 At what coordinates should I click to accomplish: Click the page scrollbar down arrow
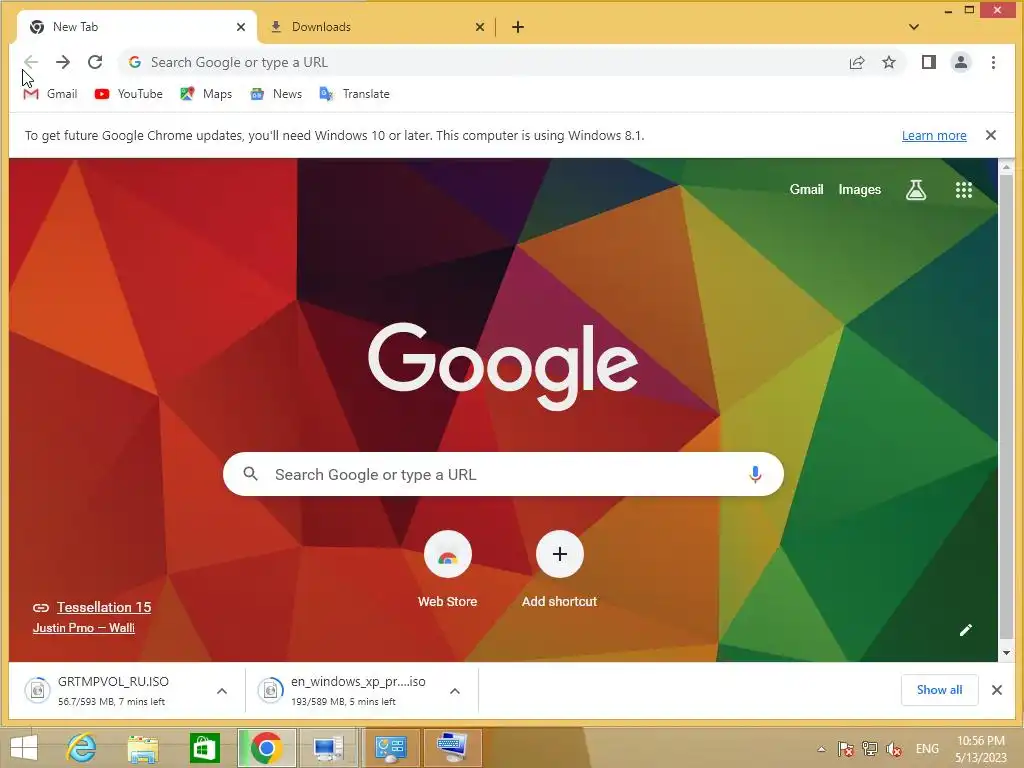click(x=1006, y=652)
